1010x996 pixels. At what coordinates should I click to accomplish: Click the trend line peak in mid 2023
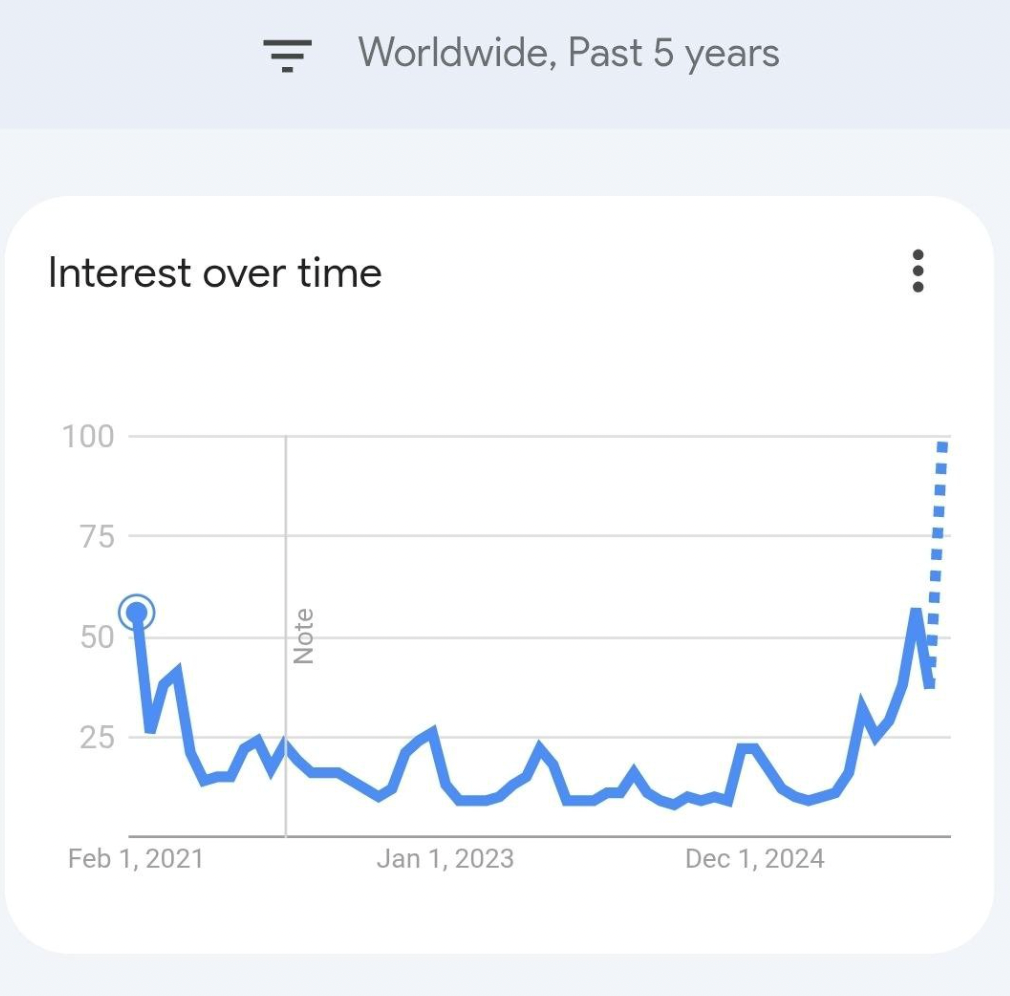coord(540,747)
